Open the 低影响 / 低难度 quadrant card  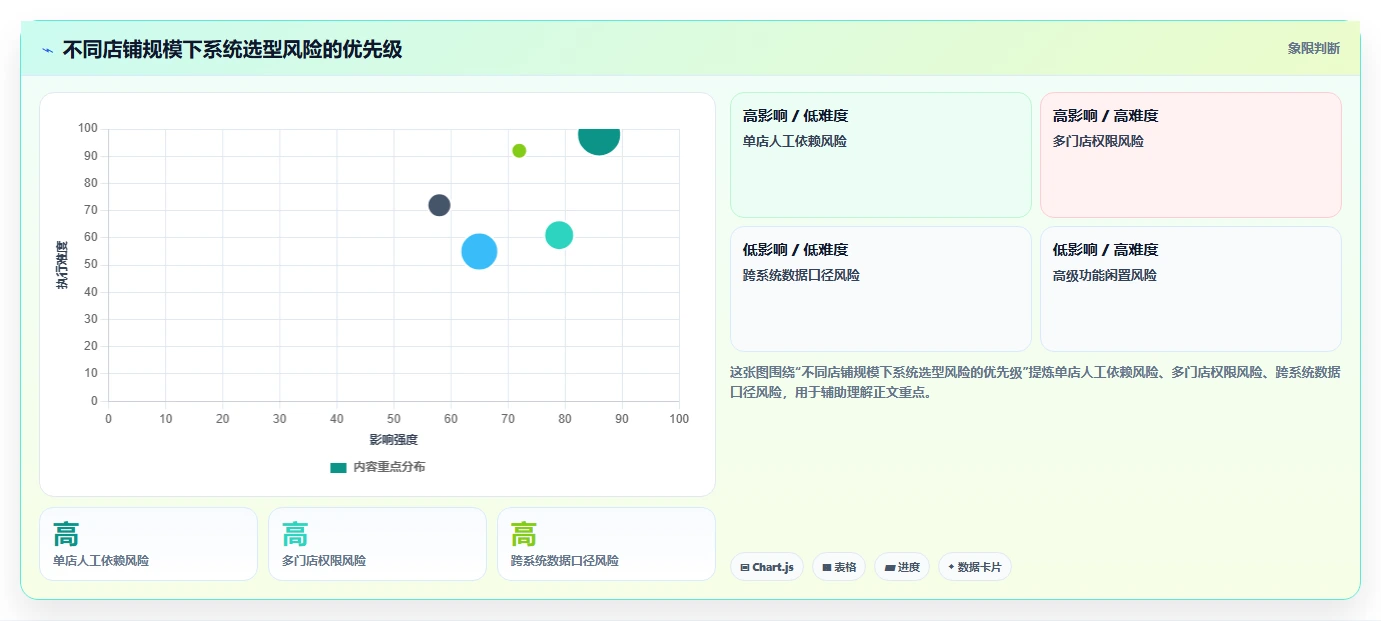pyautogui.click(x=880, y=289)
